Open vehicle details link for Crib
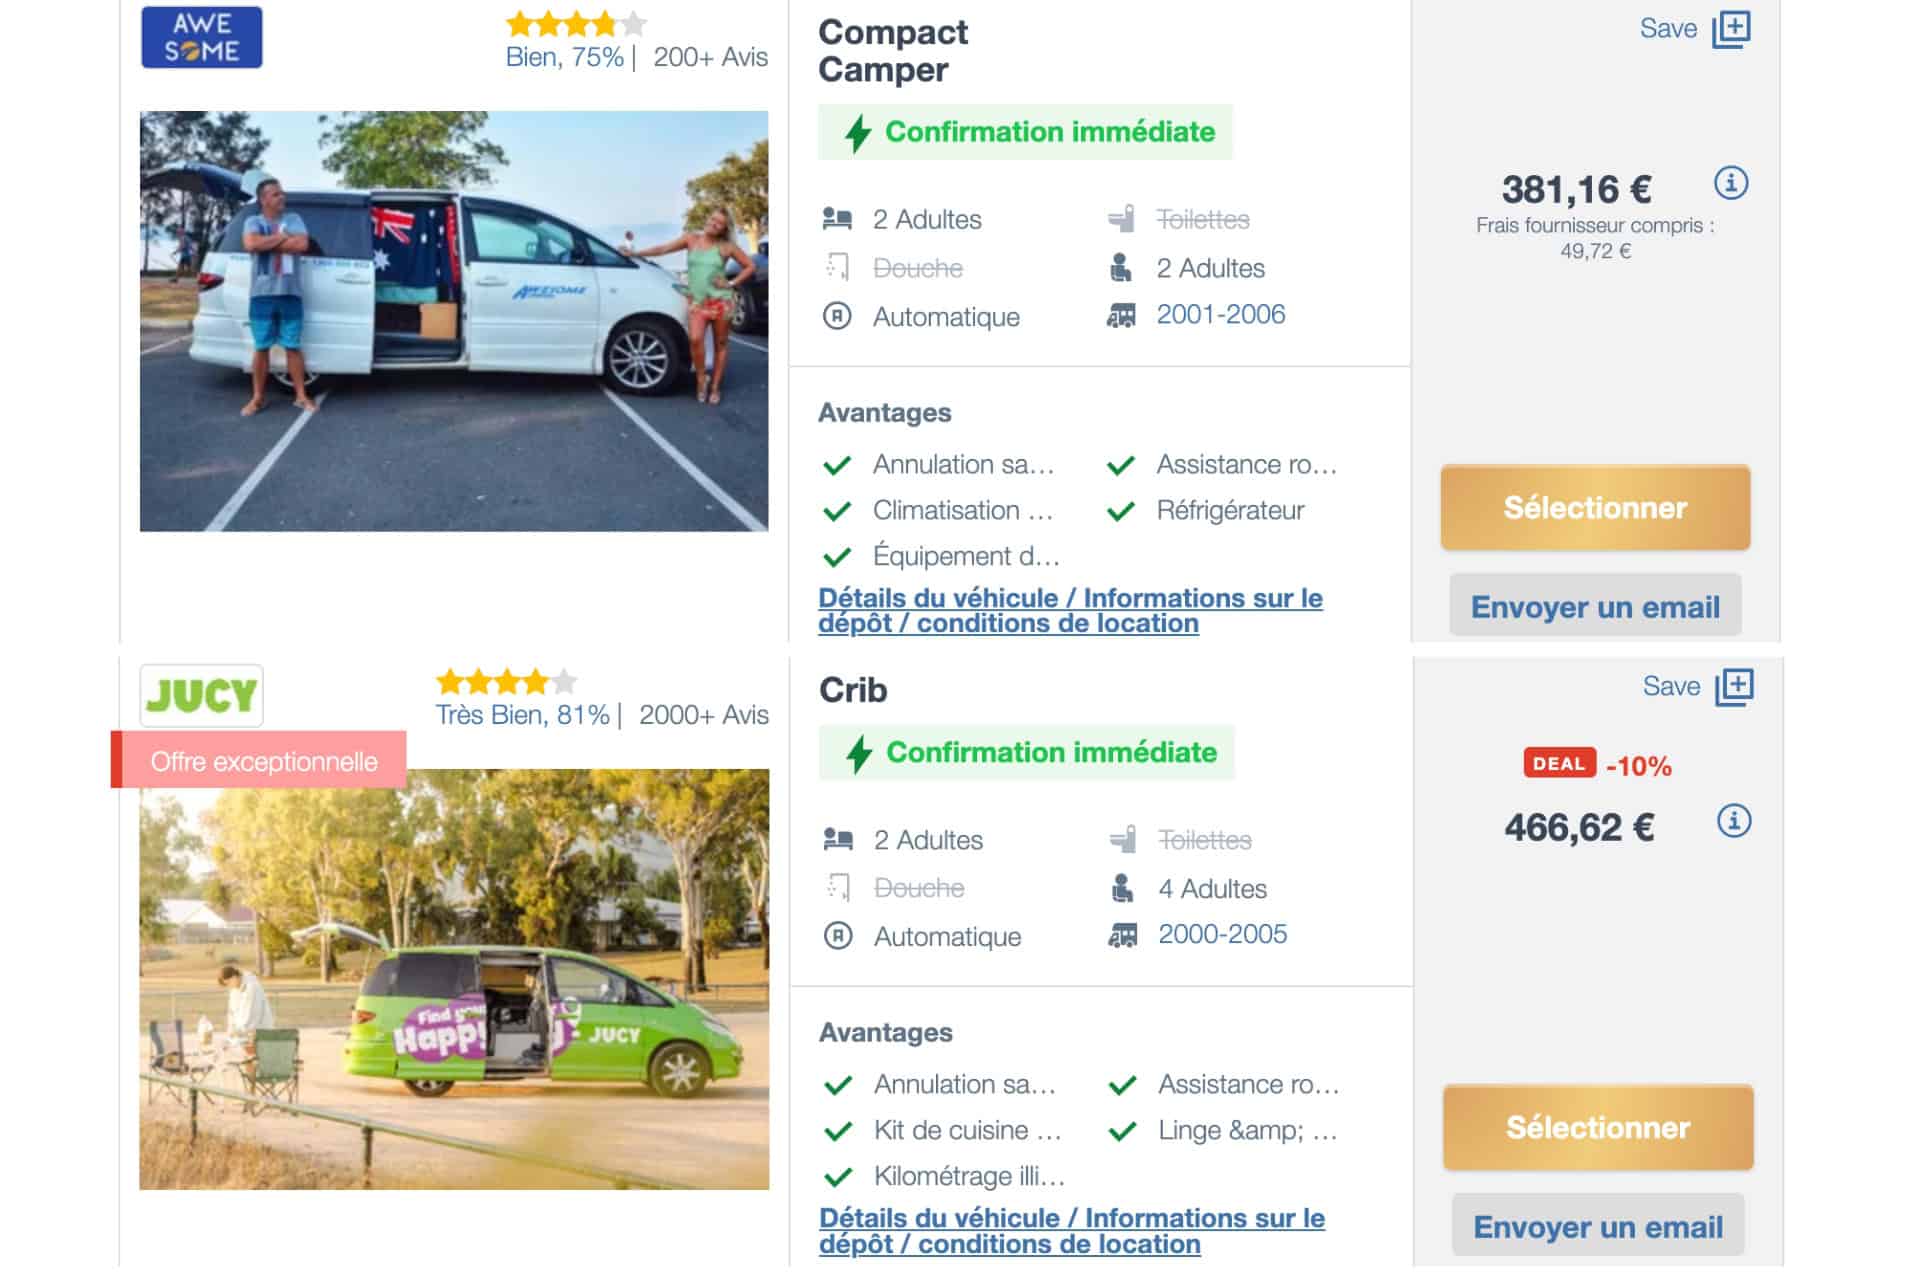This screenshot has height=1285, width=1920. click(x=1071, y=1231)
